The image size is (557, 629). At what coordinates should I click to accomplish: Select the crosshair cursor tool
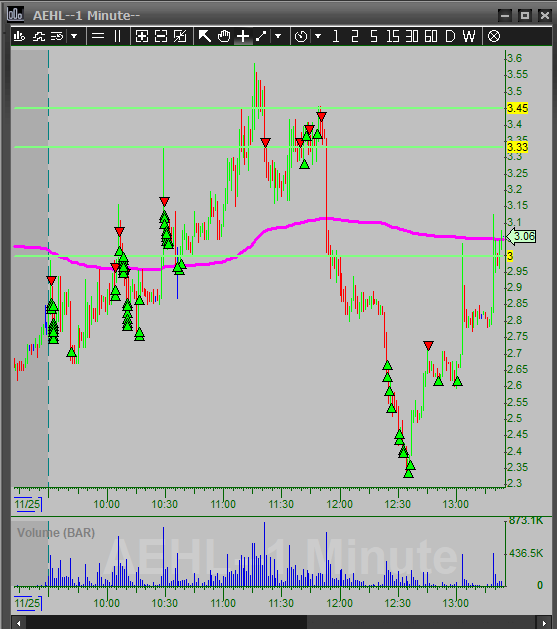click(x=243, y=37)
